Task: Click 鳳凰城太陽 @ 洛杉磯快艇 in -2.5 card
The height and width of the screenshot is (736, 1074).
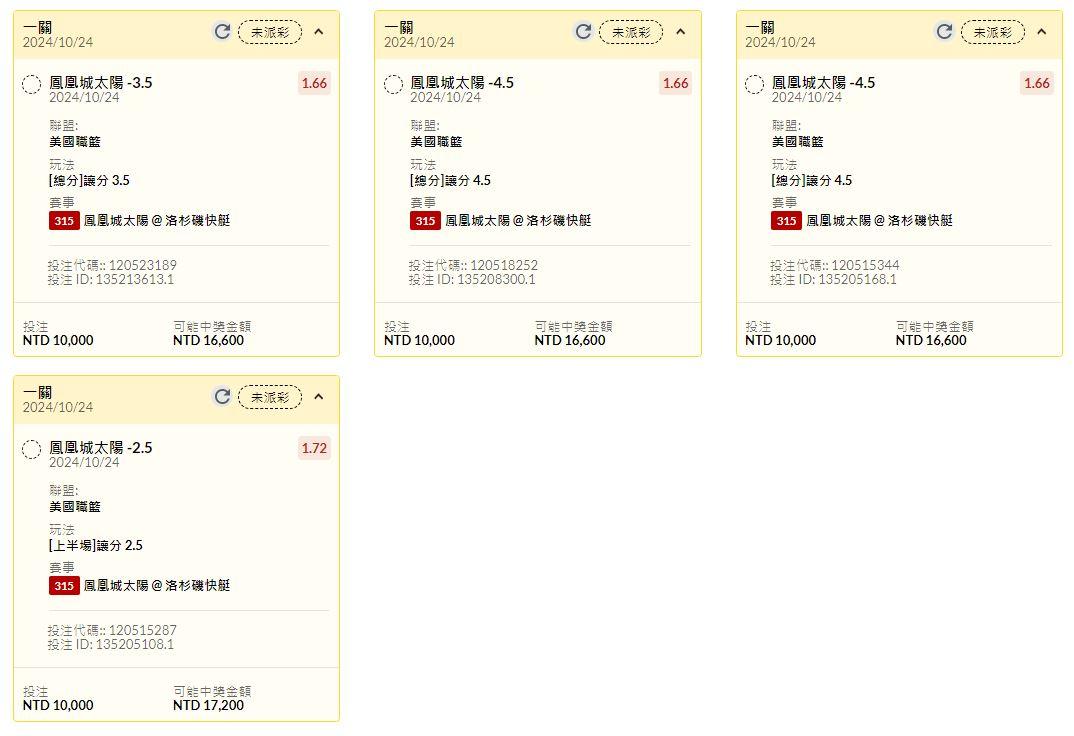Action: point(157,585)
